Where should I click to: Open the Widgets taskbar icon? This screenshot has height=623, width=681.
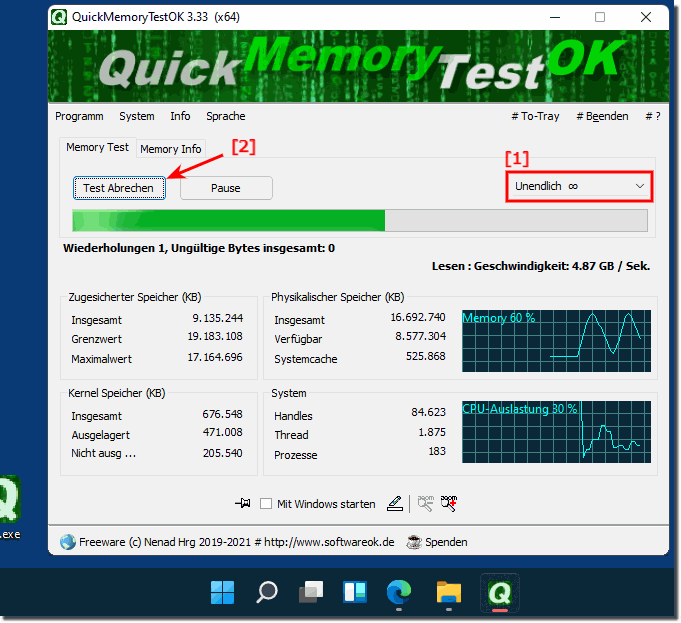click(355, 592)
